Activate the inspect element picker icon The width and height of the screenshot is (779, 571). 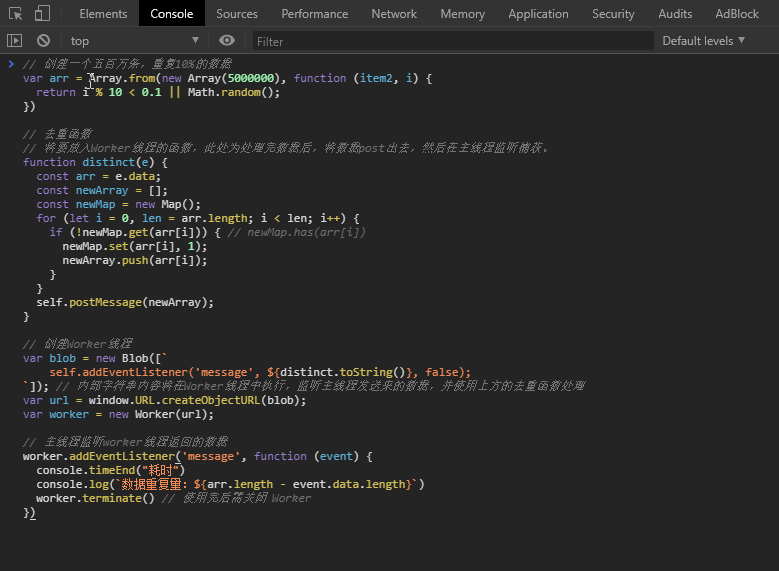[x=15, y=14]
